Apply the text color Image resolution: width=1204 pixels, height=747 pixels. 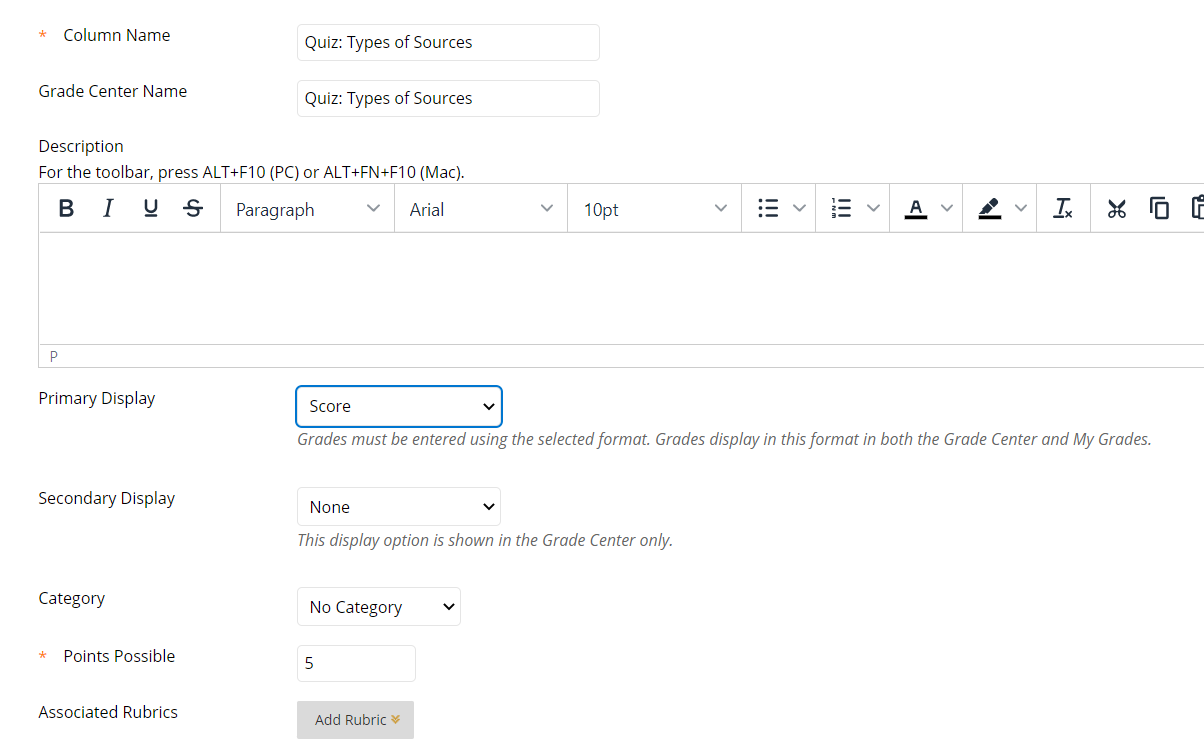coord(916,208)
